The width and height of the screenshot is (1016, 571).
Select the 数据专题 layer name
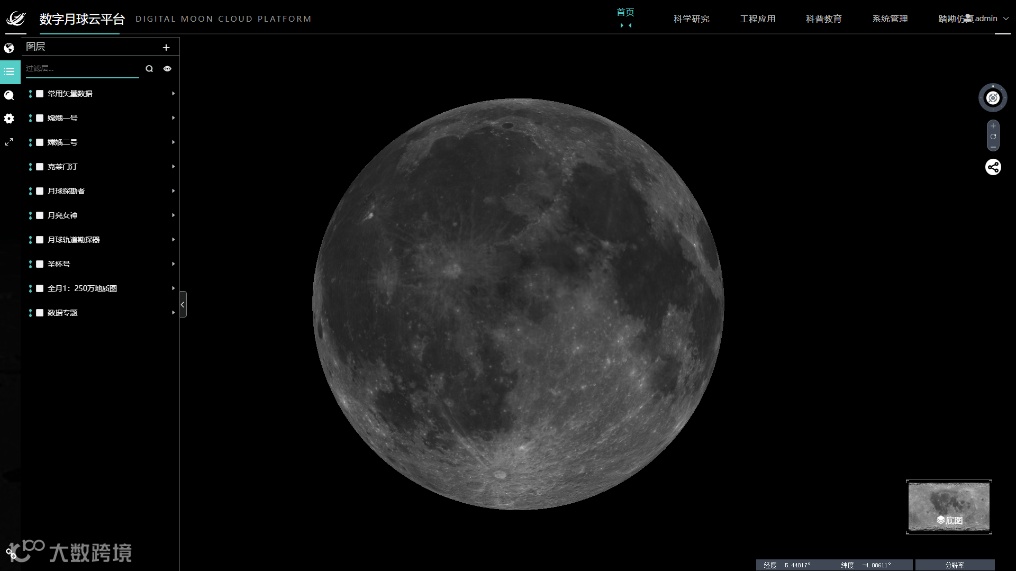tap(62, 312)
